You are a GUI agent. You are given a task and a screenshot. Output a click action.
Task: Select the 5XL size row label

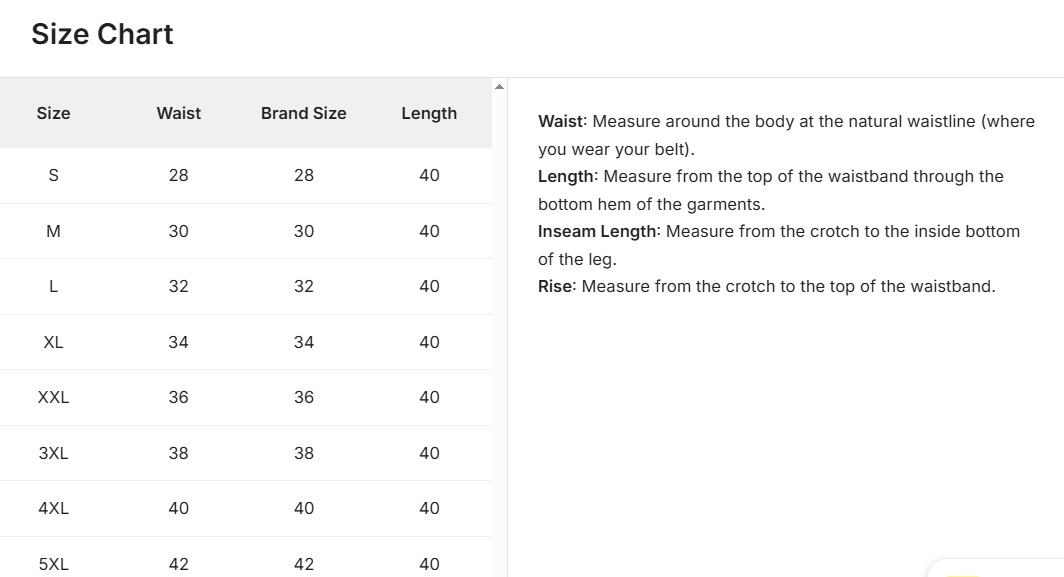53,564
